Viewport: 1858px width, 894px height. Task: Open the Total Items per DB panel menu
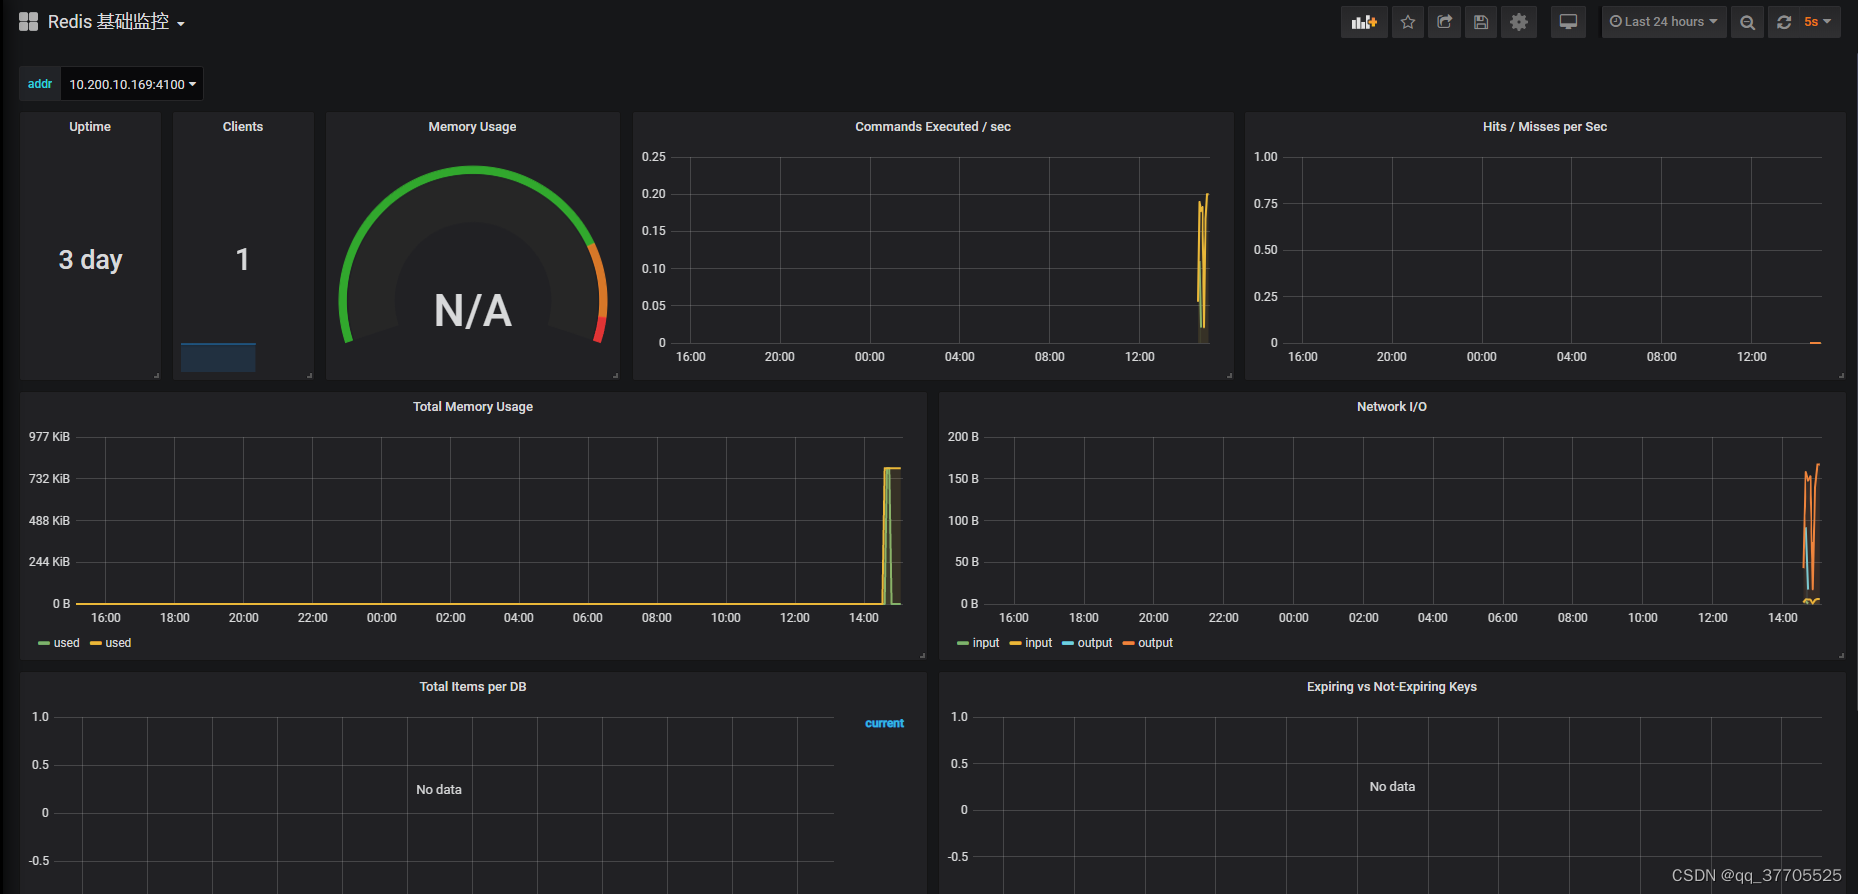[x=473, y=687]
